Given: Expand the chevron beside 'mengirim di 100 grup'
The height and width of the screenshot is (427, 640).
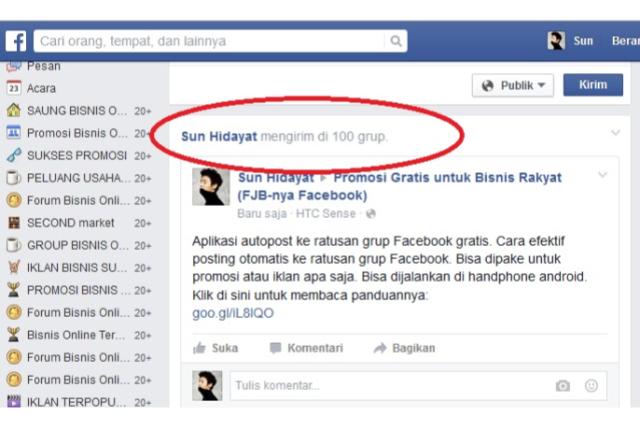Looking at the screenshot, I should 615,133.
